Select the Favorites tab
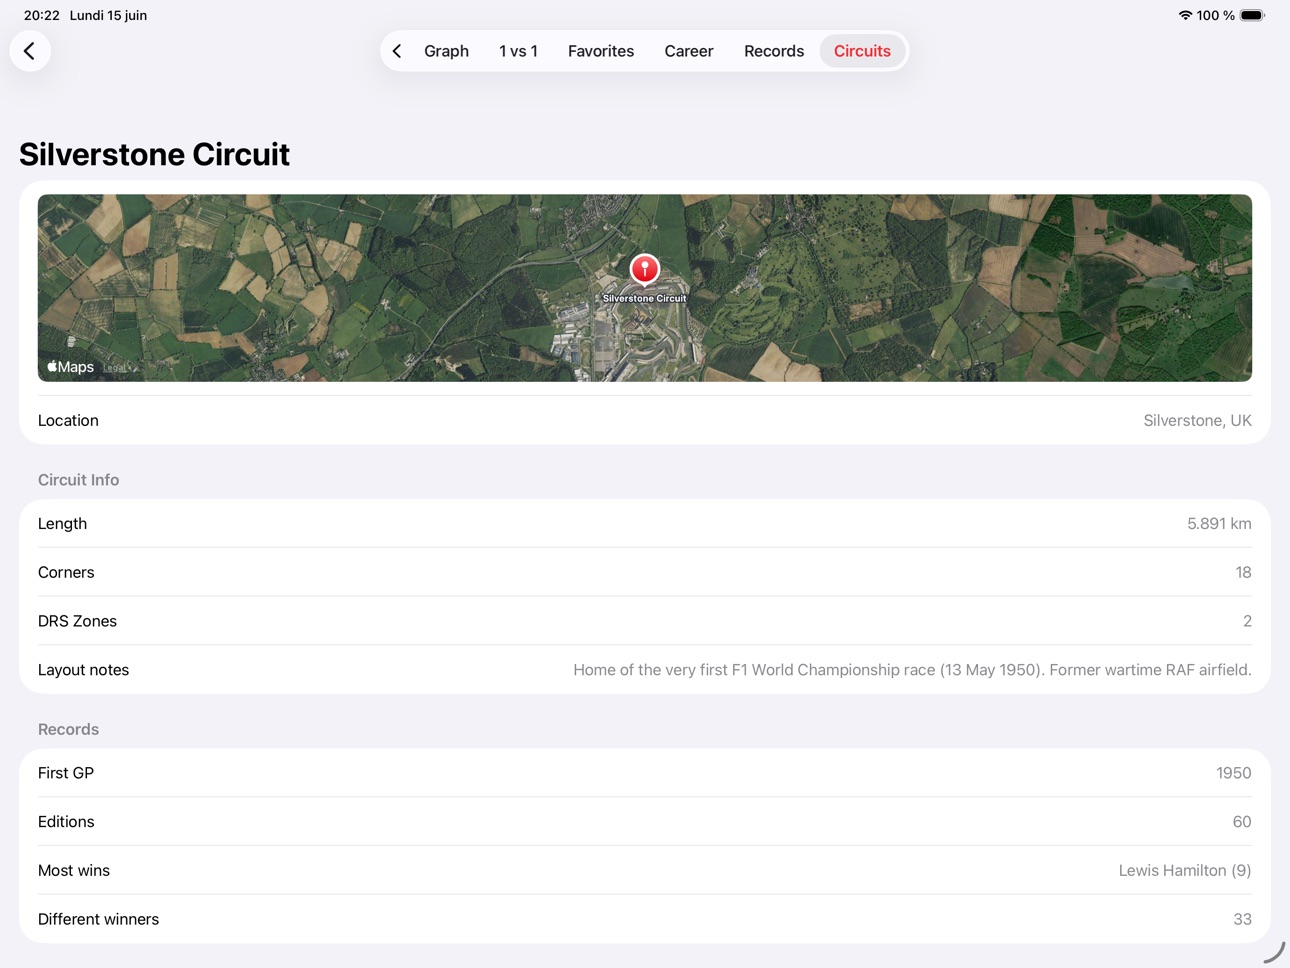 coord(601,51)
